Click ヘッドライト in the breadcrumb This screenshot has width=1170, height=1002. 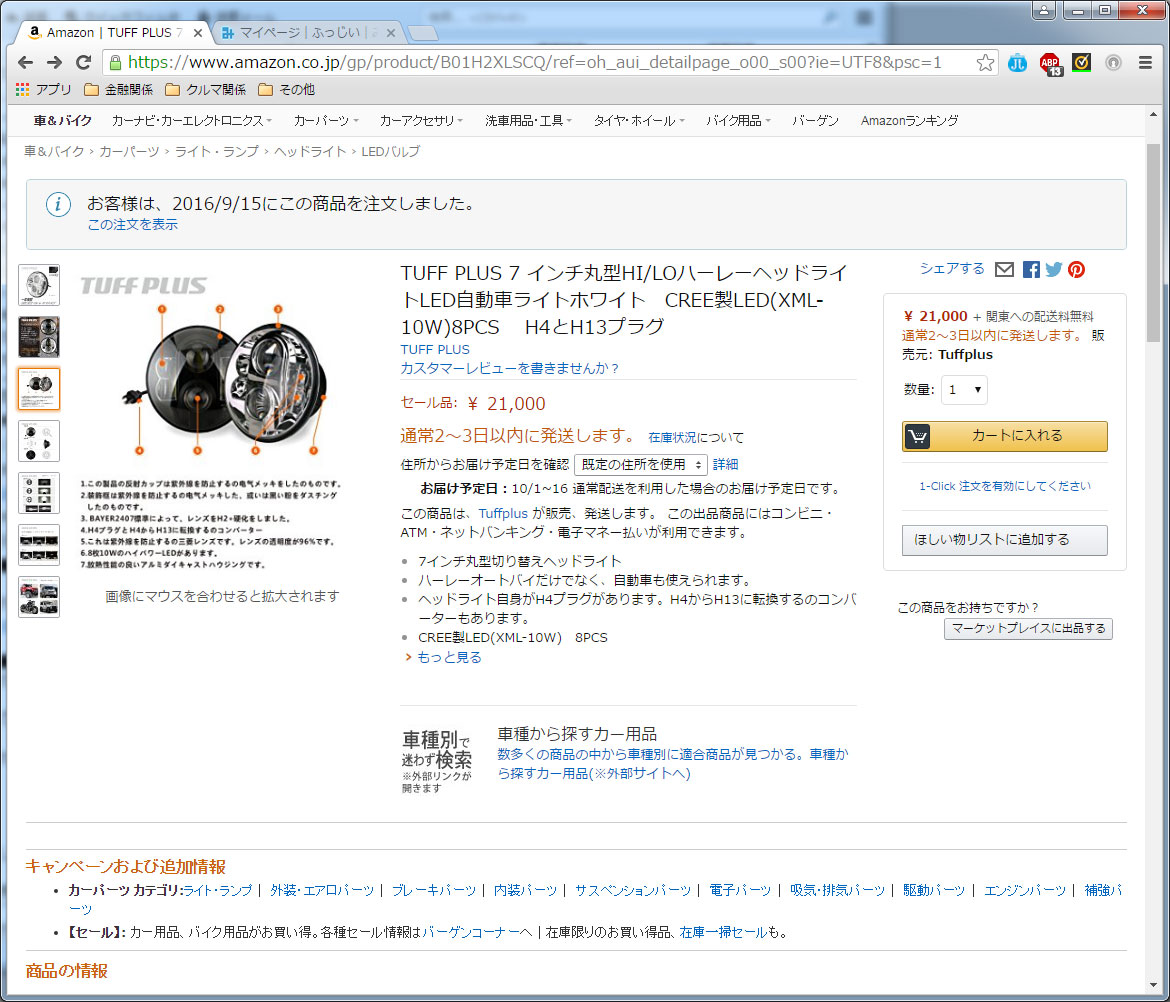click(x=310, y=151)
